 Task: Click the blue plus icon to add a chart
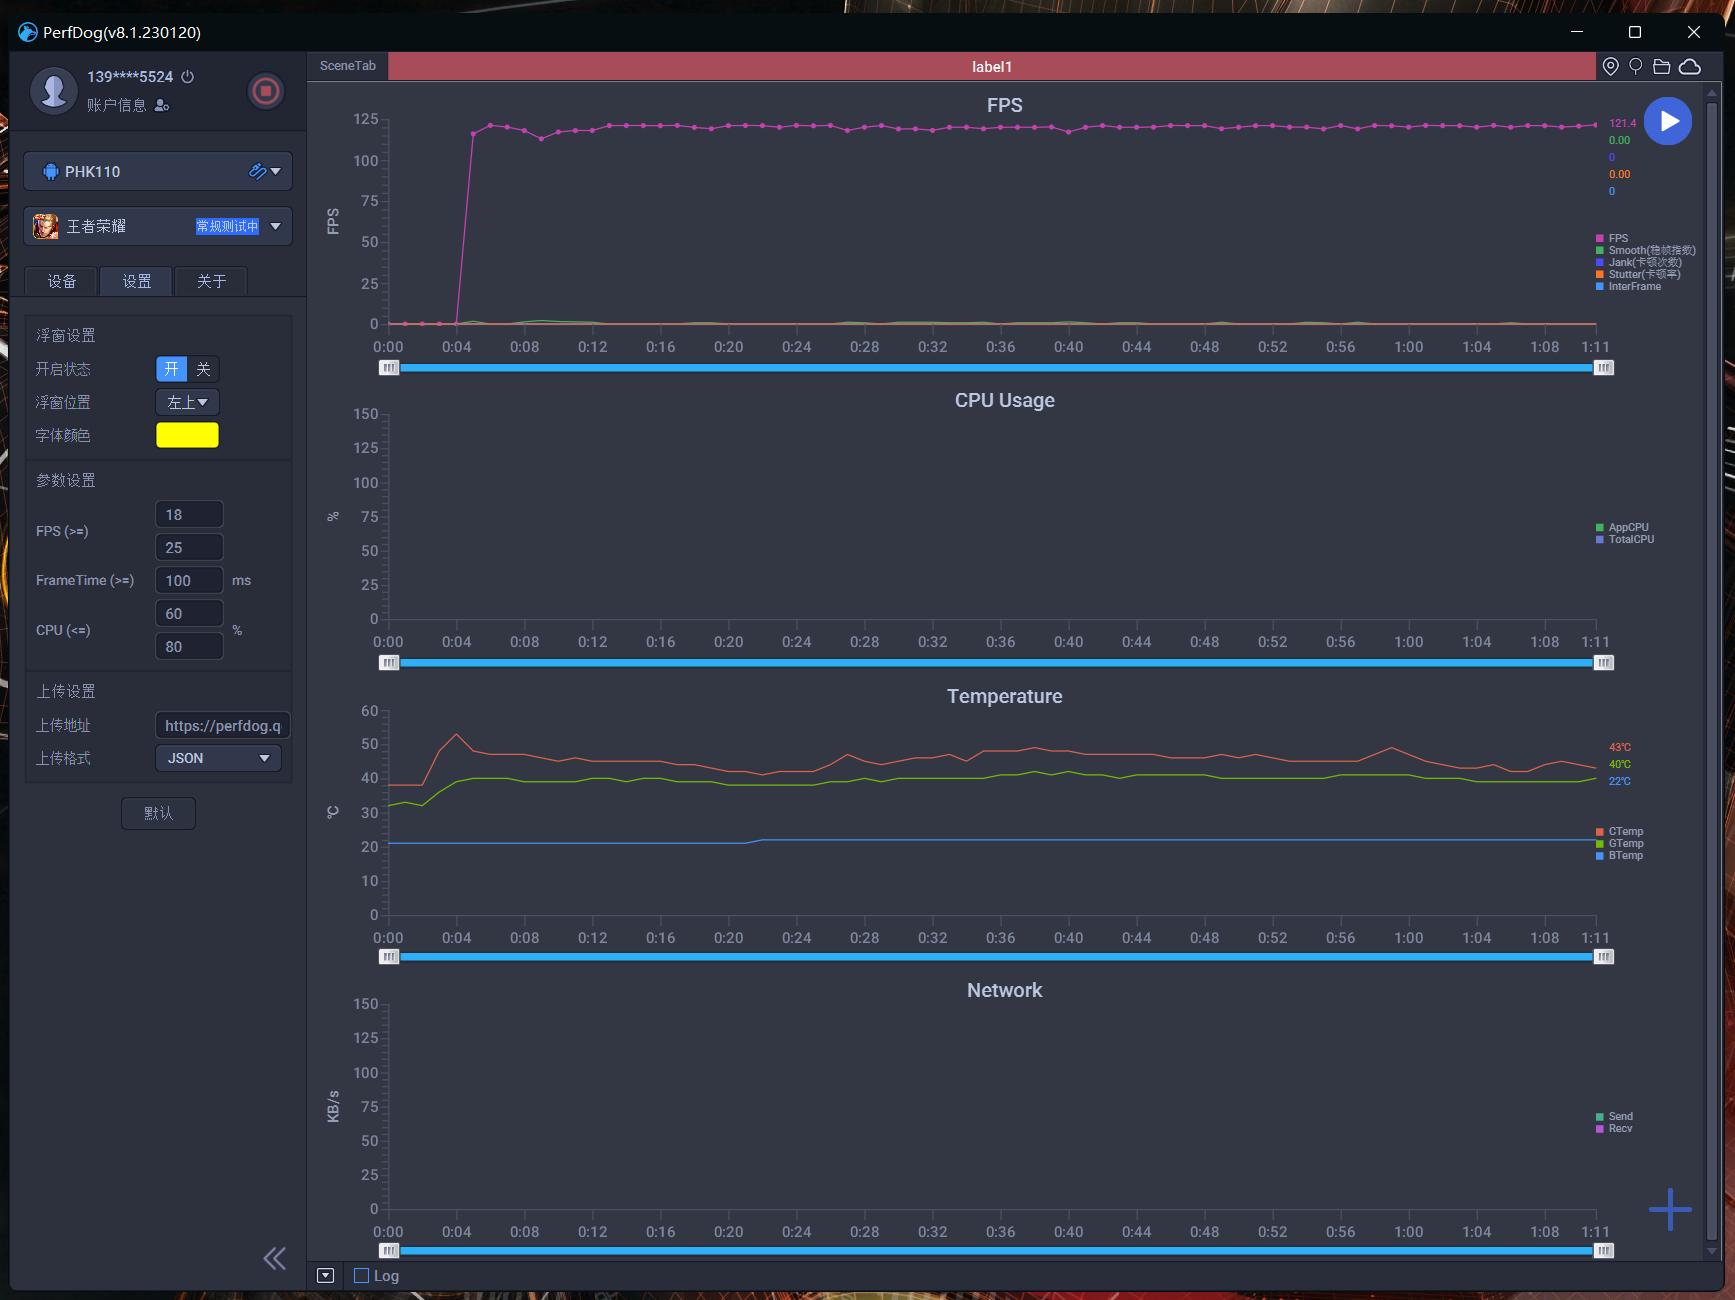point(1670,1209)
